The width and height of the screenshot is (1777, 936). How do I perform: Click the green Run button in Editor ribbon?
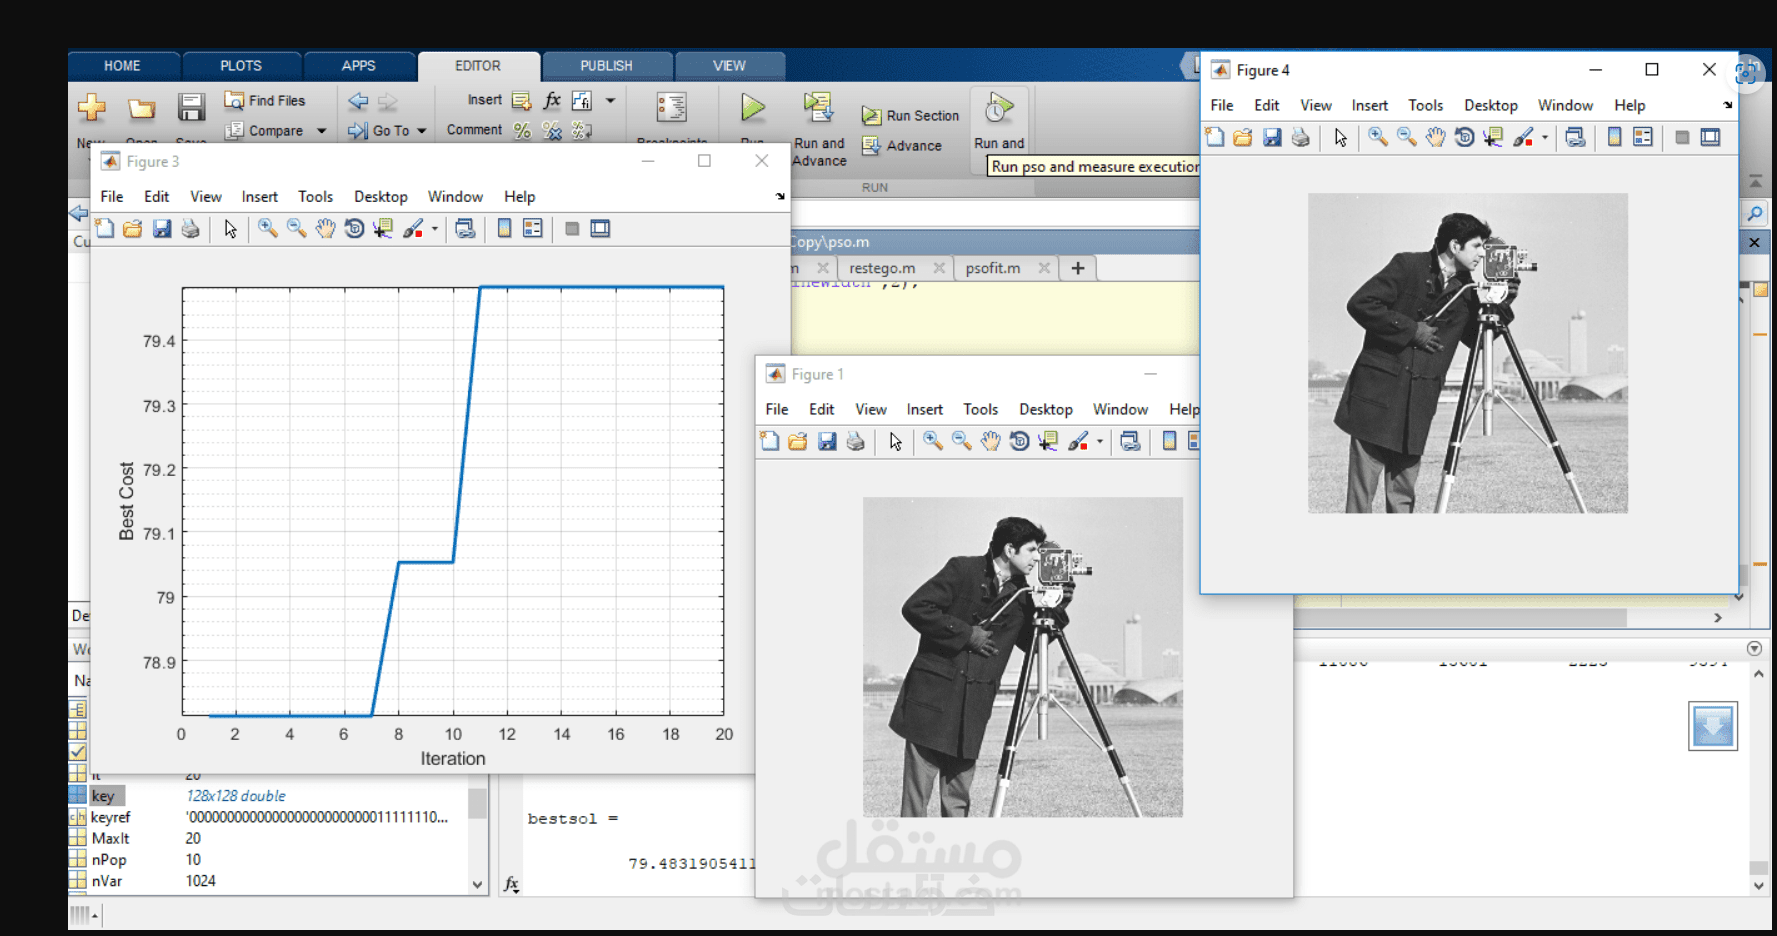pyautogui.click(x=753, y=108)
